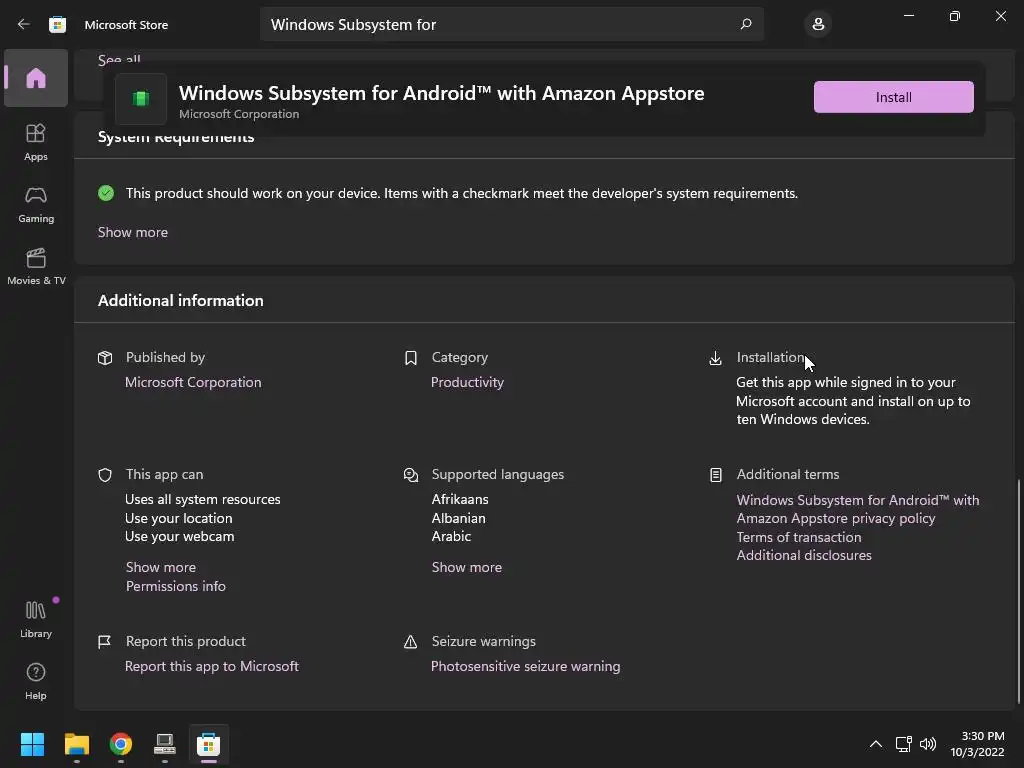The image size is (1024, 768).
Task: Open the user account profile icon
Action: (x=818, y=24)
